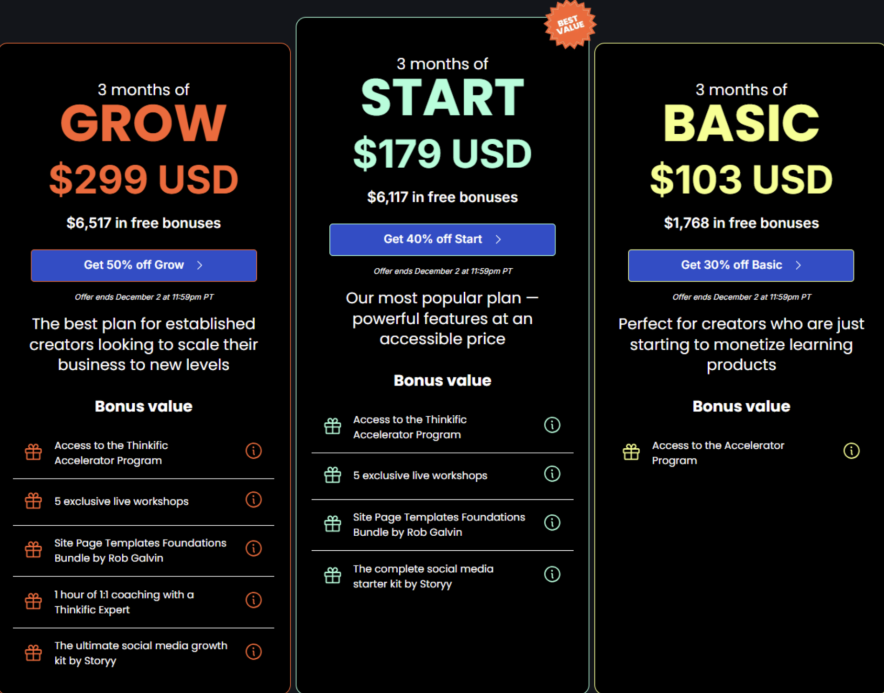Image resolution: width=884 pixels, height=693 pixels.
Task: Select the Get 50% off Grow button
Action: click(x=144, y=265)
